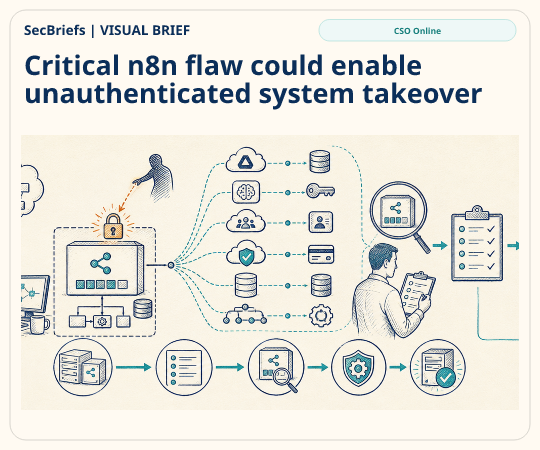Click the computer monitor at left edge
The height and width of the screenshot is (450, 540).
pyautogui.click(x=34, y=294)
